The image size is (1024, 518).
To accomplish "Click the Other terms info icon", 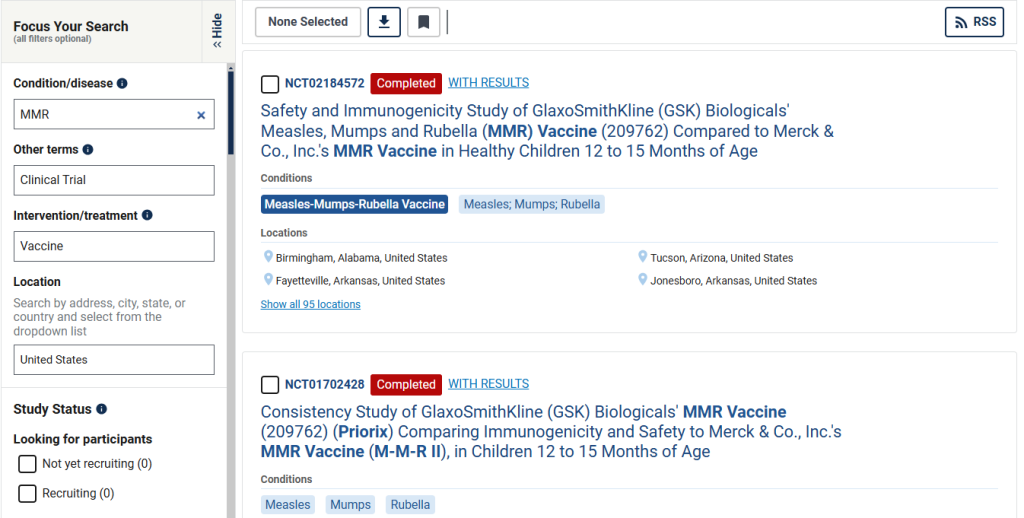I will (88, 150).
